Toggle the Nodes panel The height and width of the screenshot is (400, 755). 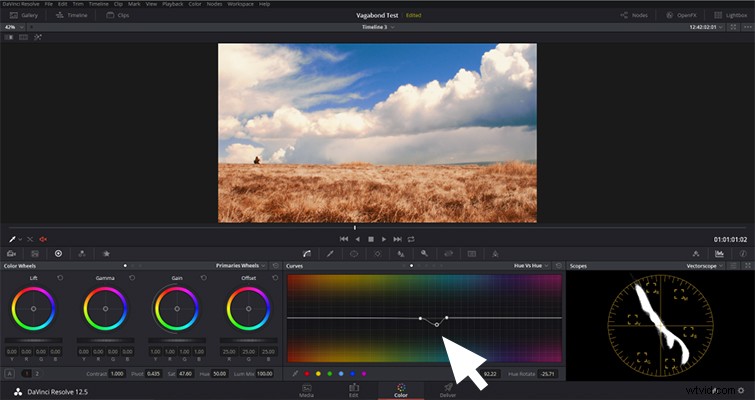634,15
